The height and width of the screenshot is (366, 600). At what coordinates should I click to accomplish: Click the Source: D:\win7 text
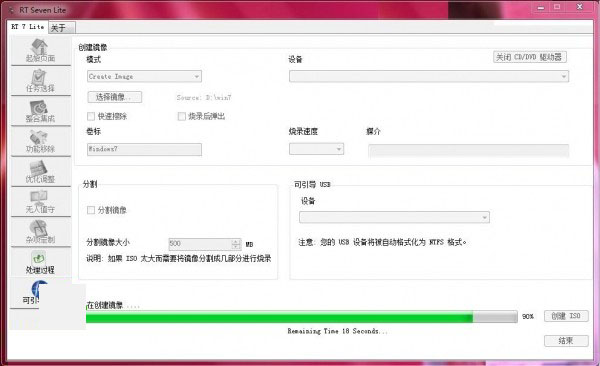click(x=204, y=98)
